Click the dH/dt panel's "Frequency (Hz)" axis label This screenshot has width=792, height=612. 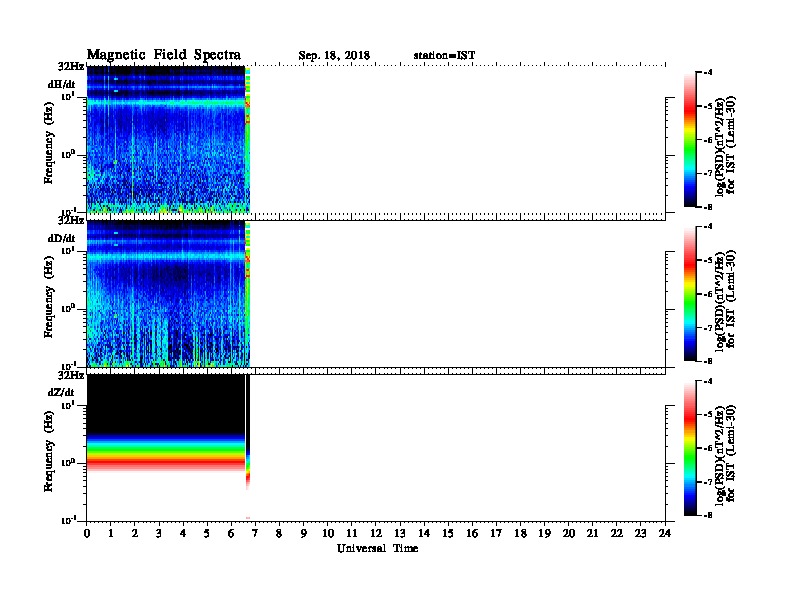[x=48, y=143]
